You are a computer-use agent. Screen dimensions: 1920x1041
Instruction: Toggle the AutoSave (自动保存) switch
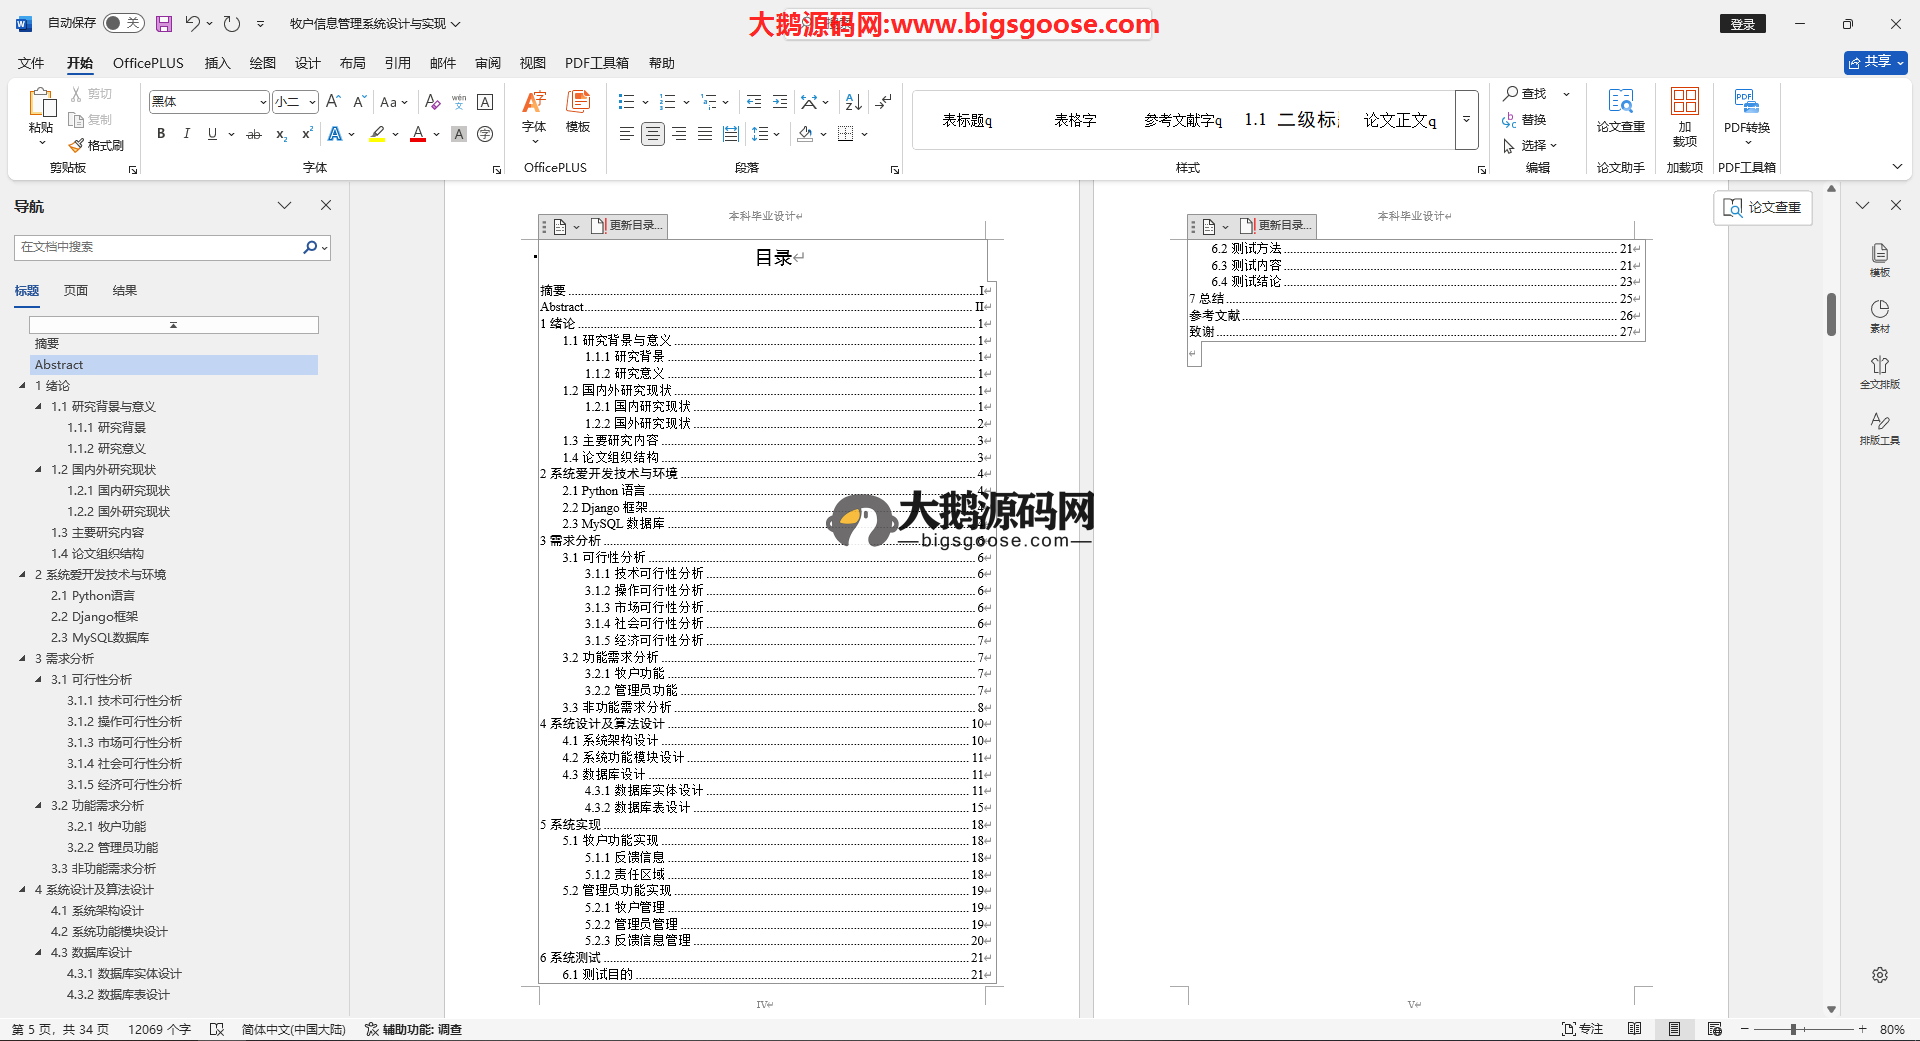coord(123,23)
